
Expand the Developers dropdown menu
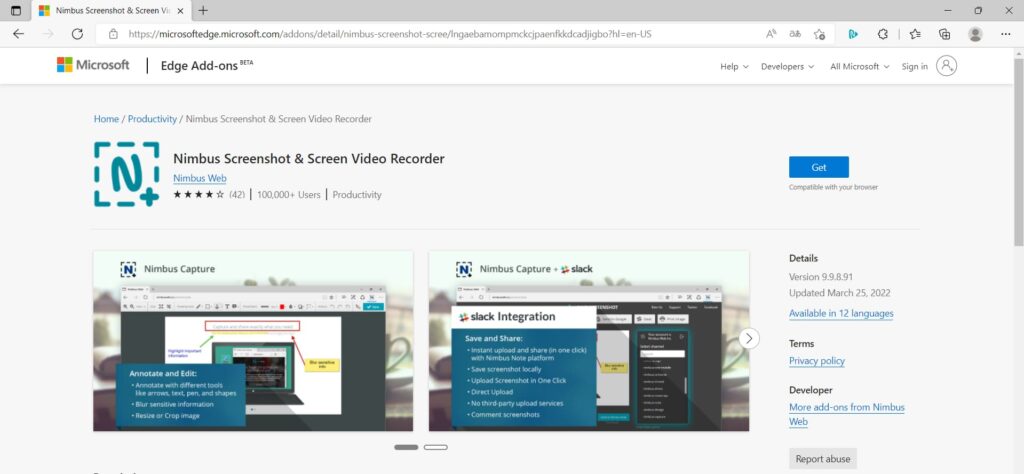pyautogui.click(x=788, y=67)
